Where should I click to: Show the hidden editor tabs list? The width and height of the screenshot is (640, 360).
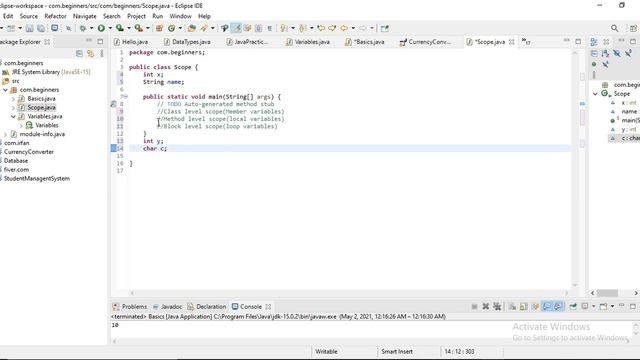tap(527, 42)
